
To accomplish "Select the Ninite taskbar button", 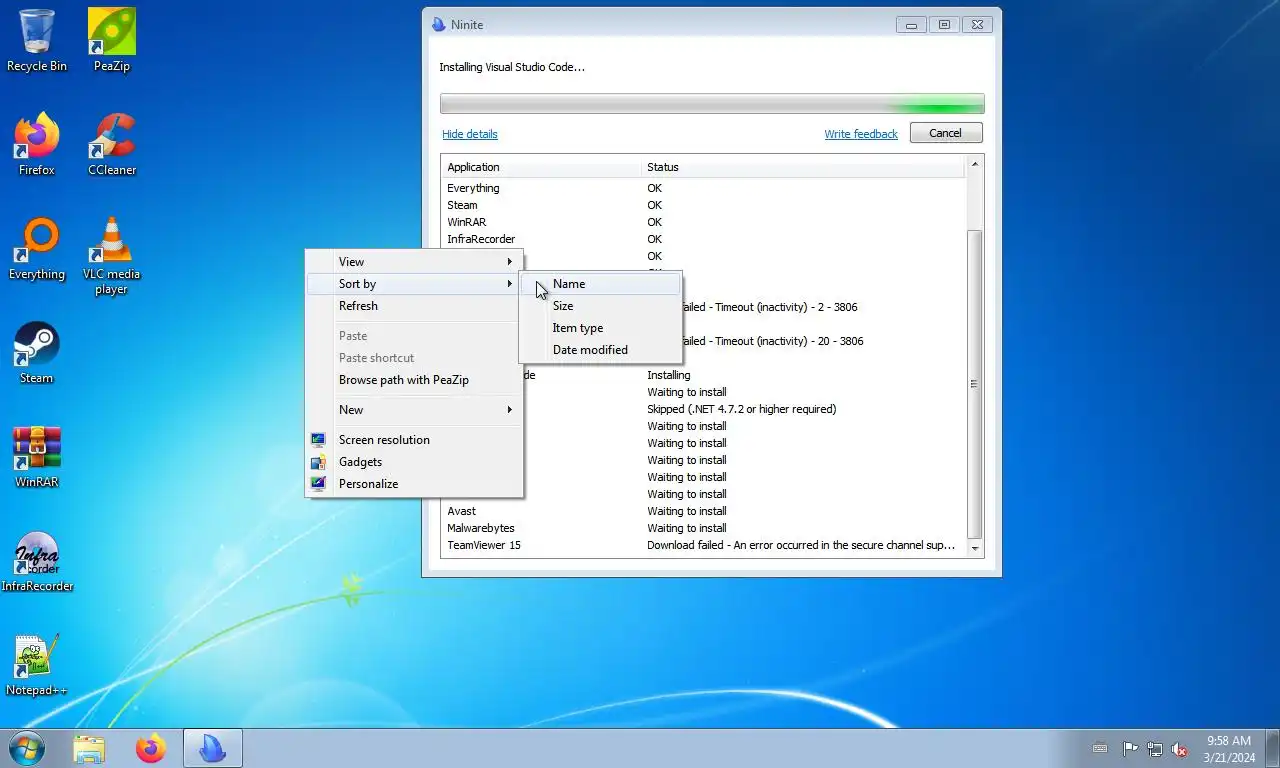I will [213, 748].
